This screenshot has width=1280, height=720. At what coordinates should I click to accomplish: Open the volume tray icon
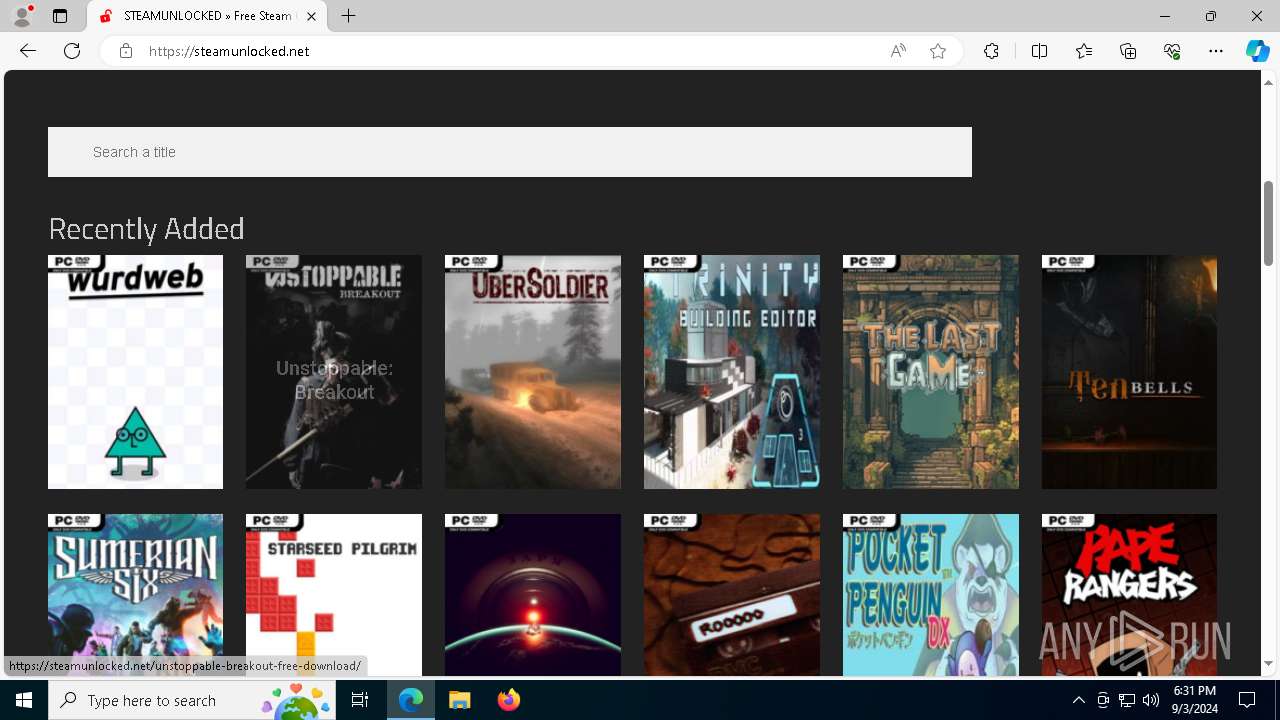click(1151, 700)
